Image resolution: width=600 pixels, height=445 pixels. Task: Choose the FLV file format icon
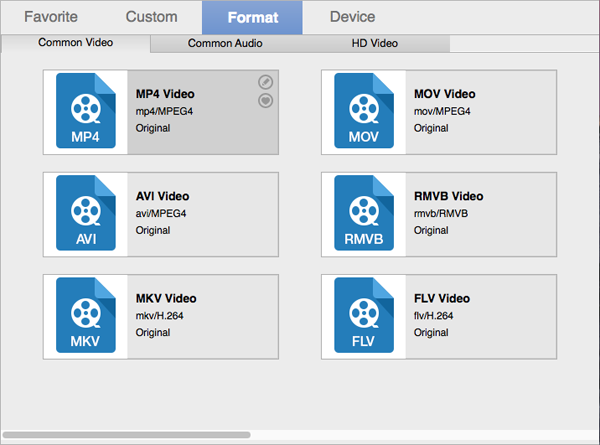tap(364, 316)
